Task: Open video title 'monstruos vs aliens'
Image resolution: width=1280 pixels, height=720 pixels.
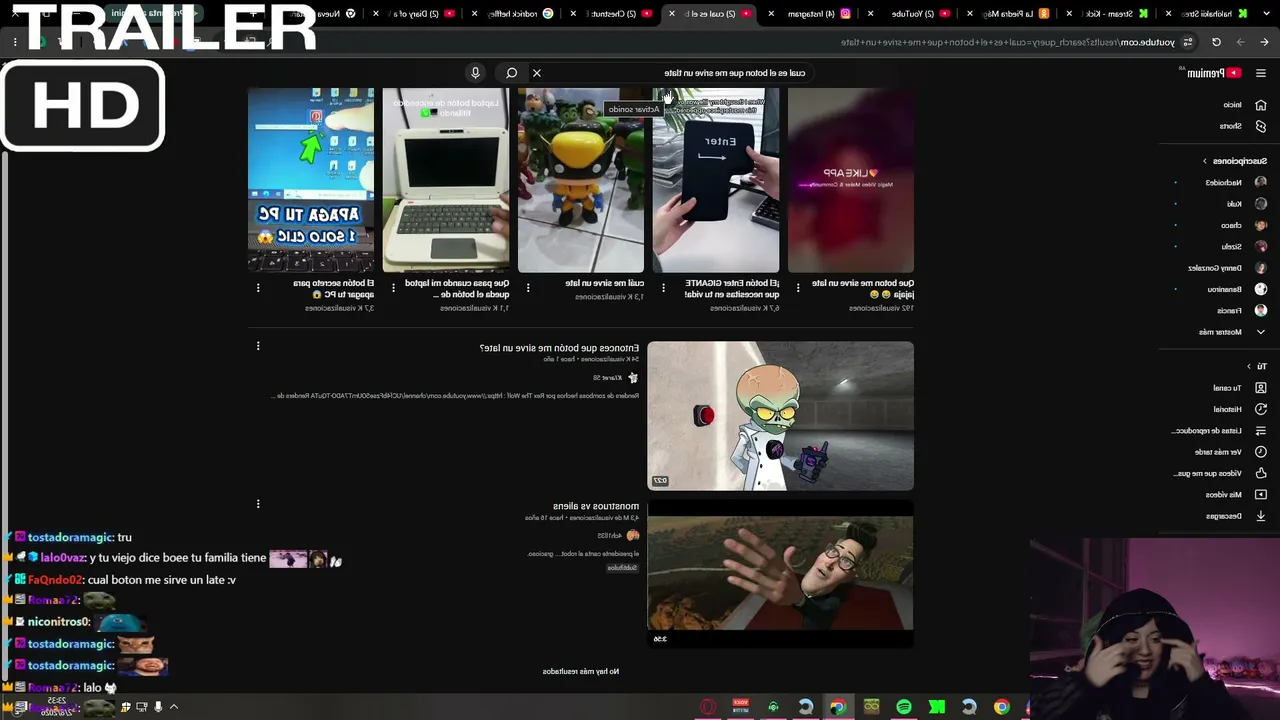Action: point(596,506)
